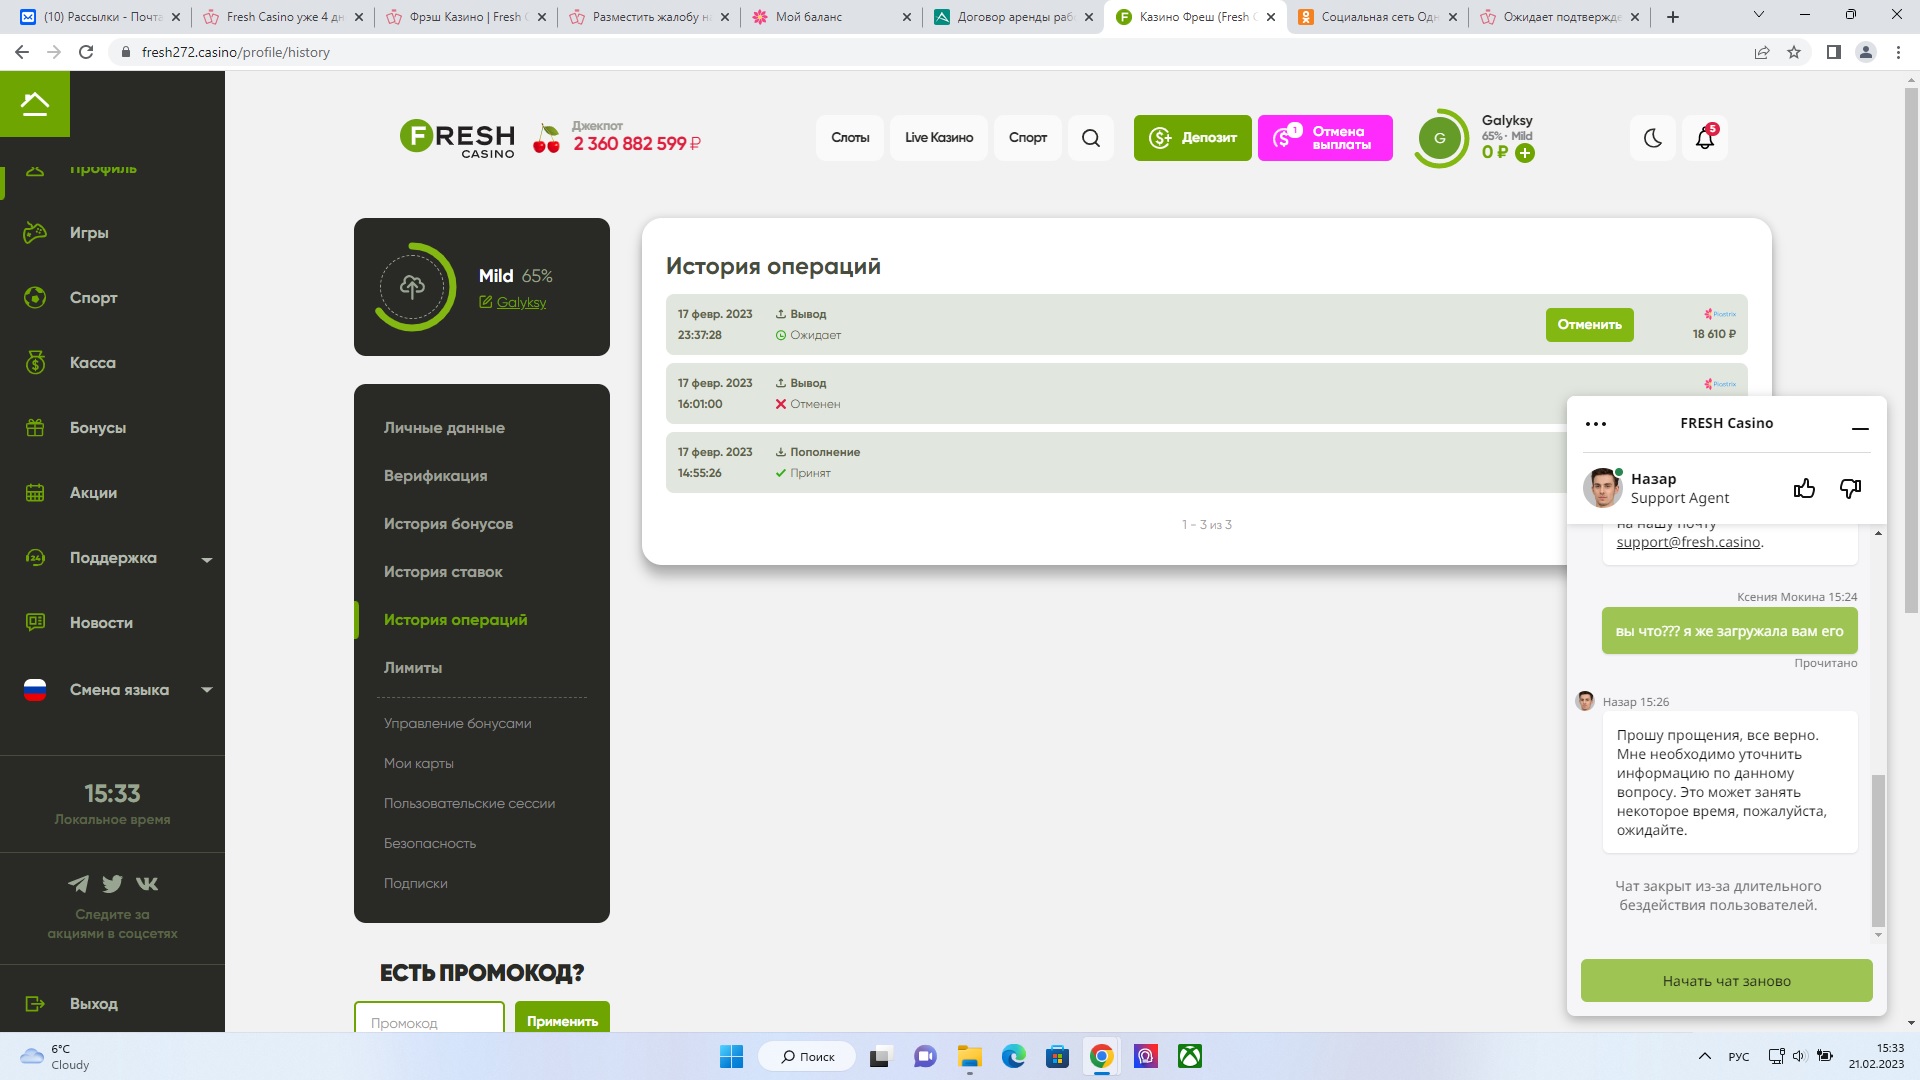Switch to Договор аренды browser tab

click(1014, 17)
